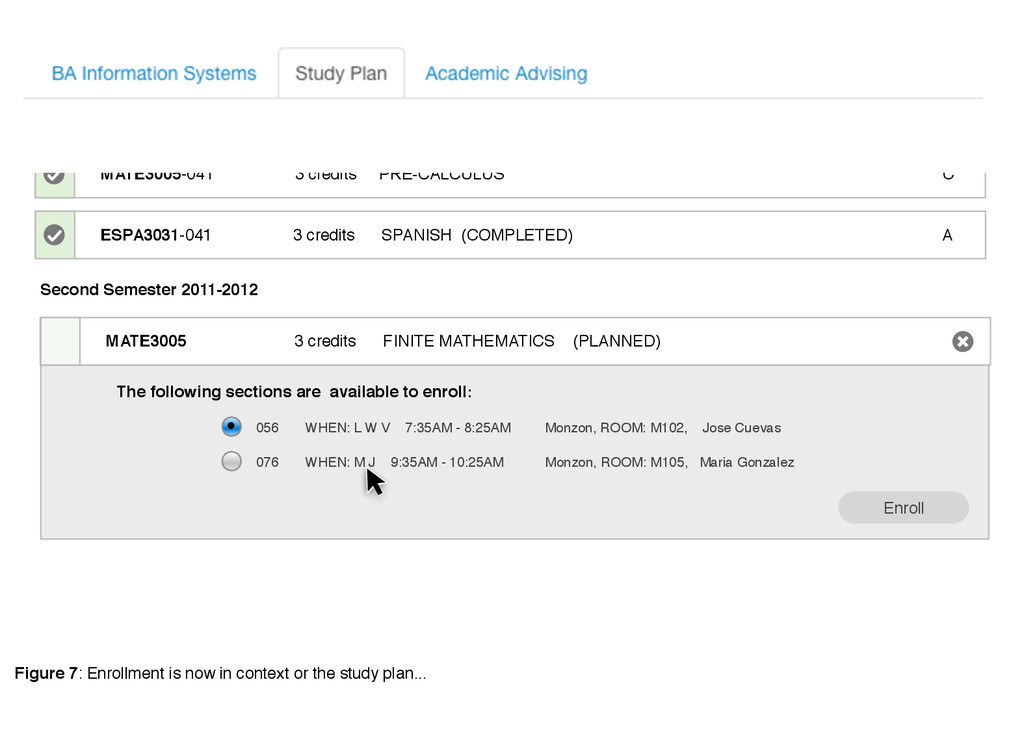This screenshot has height=749, width=1024.
Task: Click the Maria Gonzalez instructor name
Action: point(747,462)
